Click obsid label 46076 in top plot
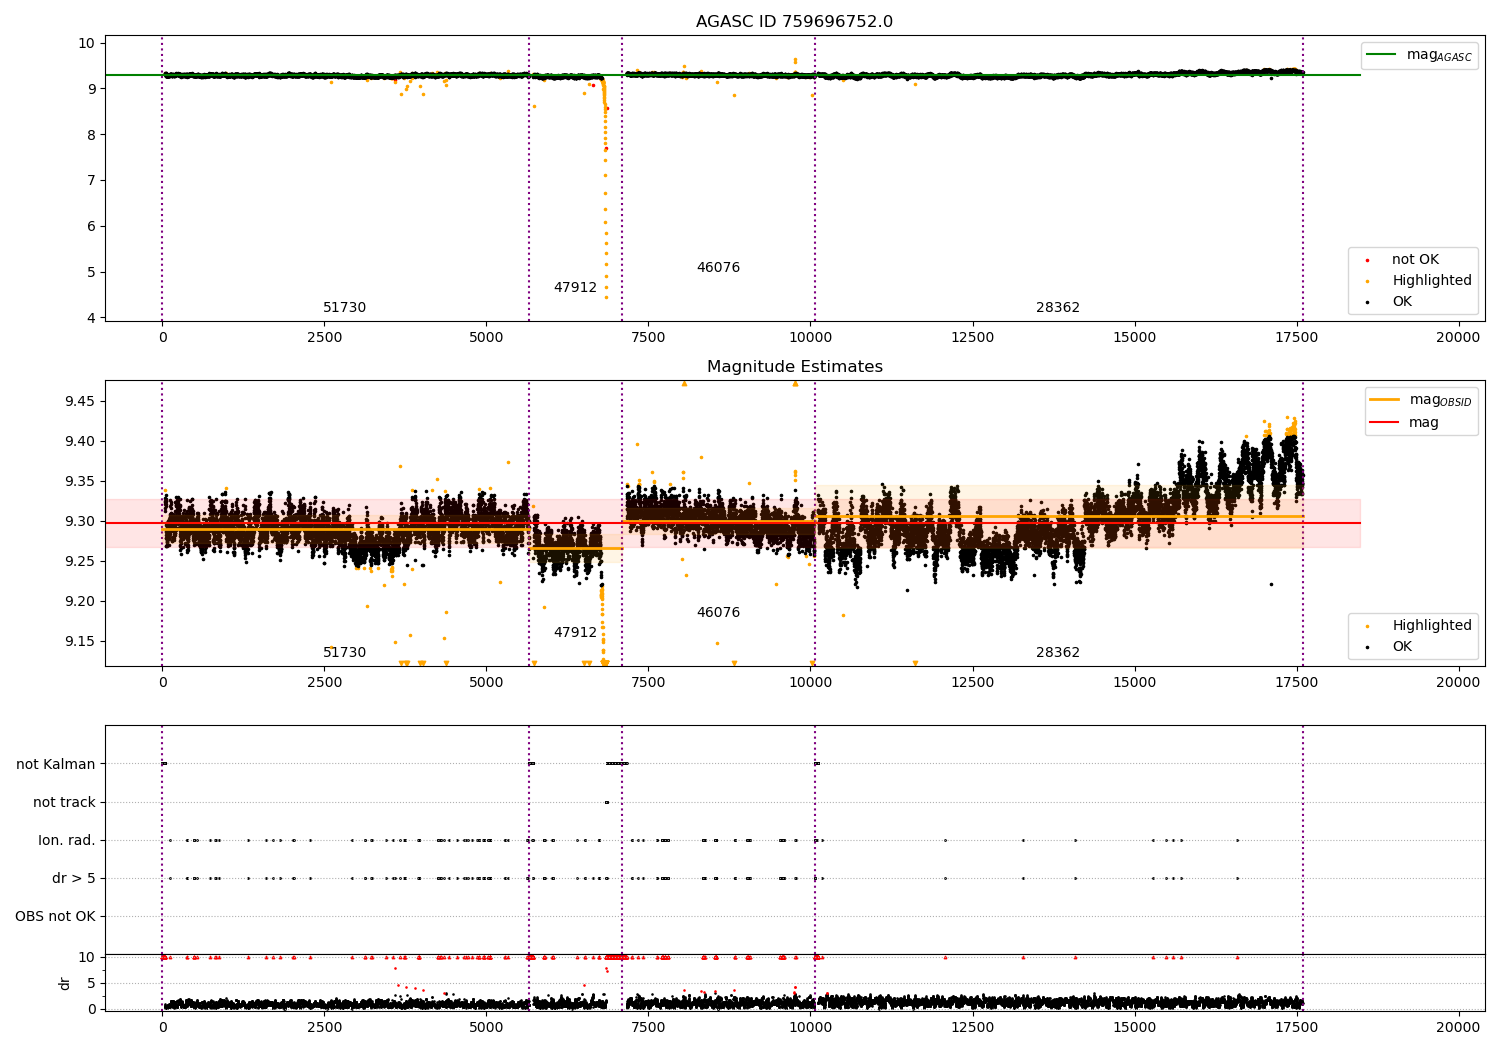Viewport: 1500px width, 1050px height. (x=718, y=268)
